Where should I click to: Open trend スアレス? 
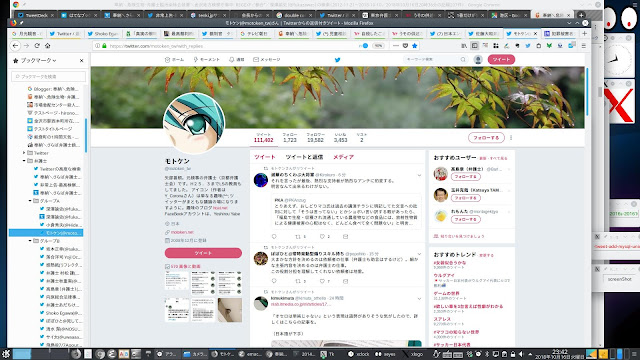coord(442,319)
